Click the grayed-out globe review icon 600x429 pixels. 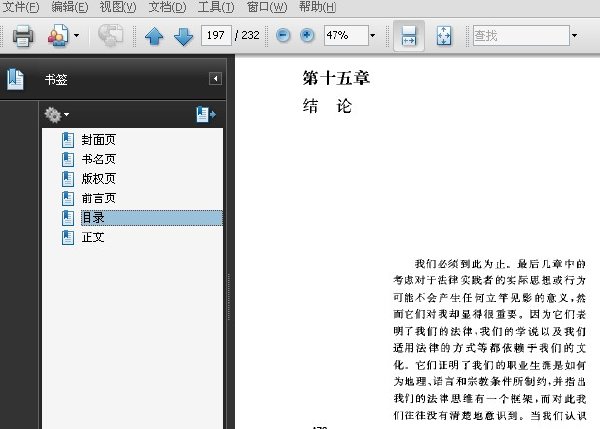point(111,36)
